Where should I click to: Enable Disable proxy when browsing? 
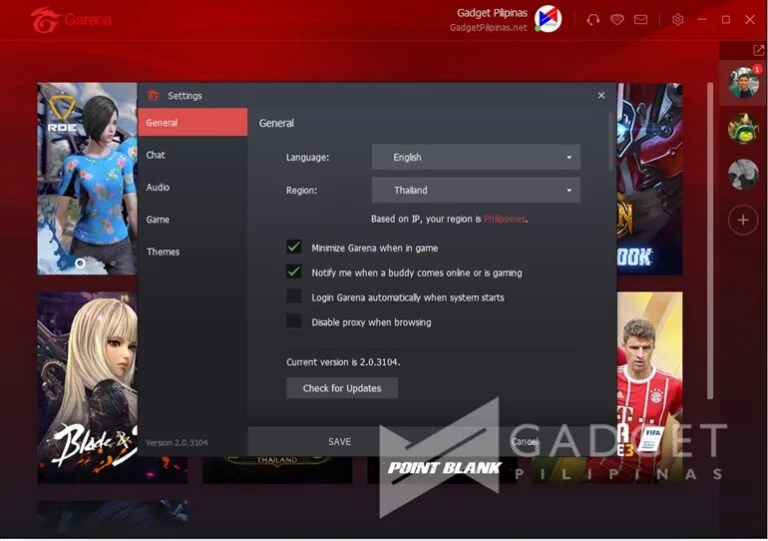pos(294,321)
